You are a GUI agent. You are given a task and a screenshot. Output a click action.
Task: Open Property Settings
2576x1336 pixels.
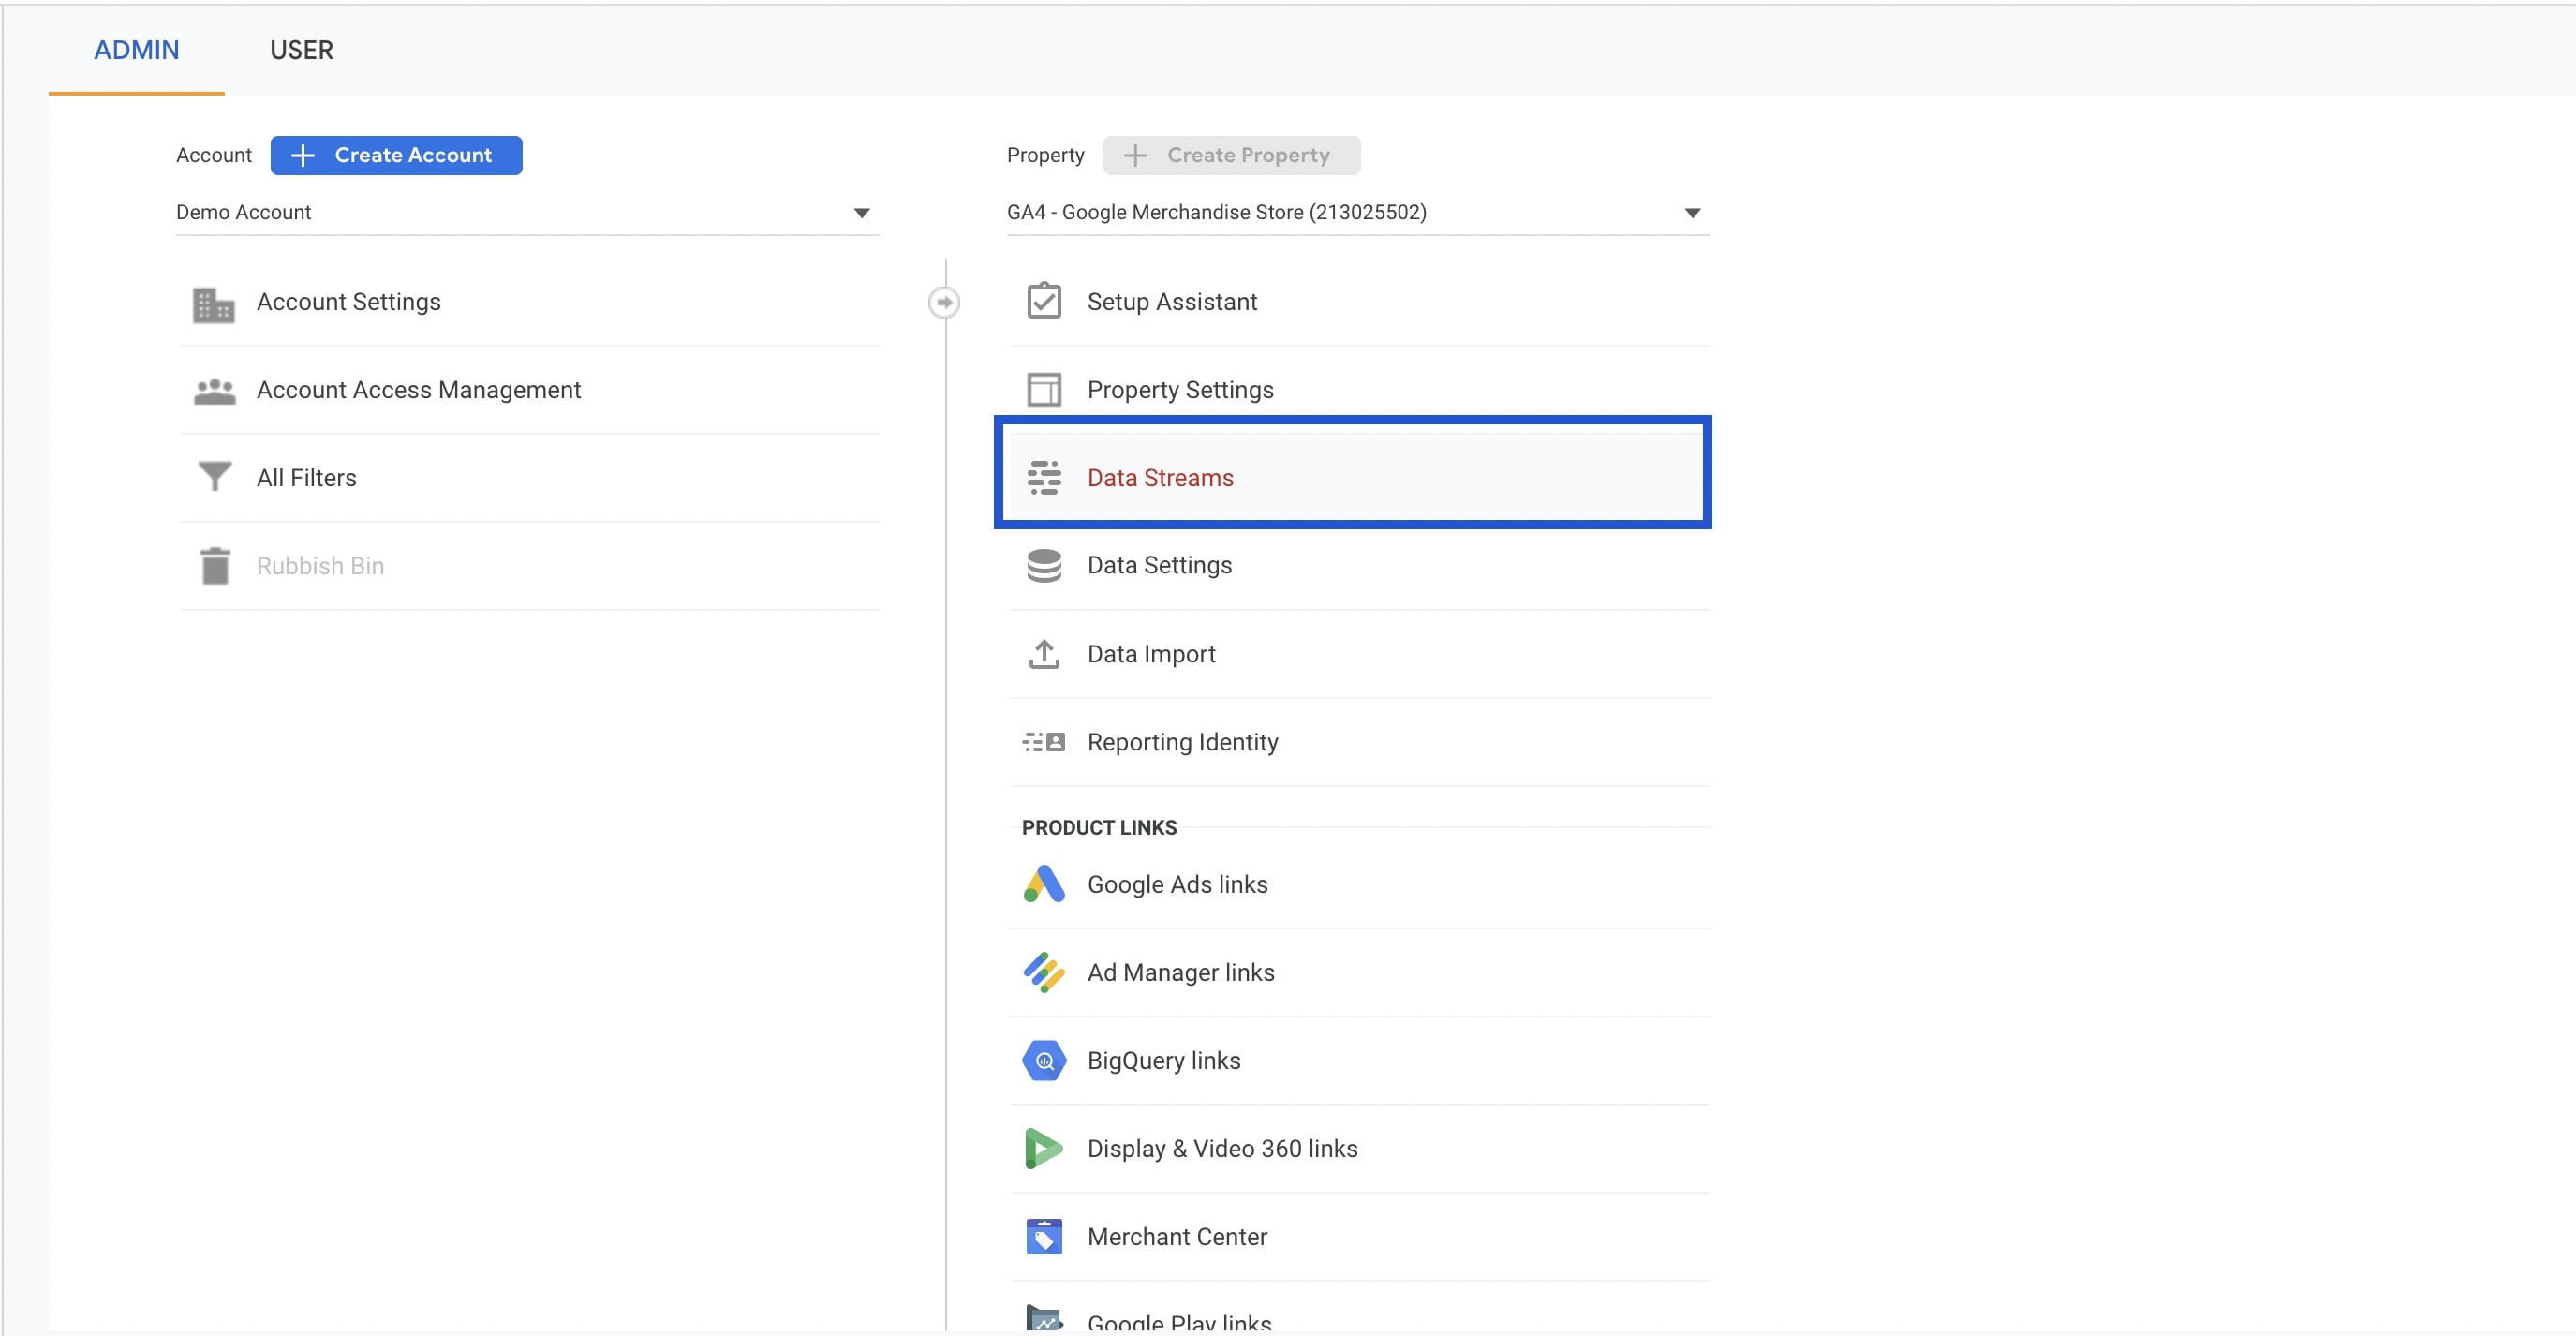pos(1360,390)
